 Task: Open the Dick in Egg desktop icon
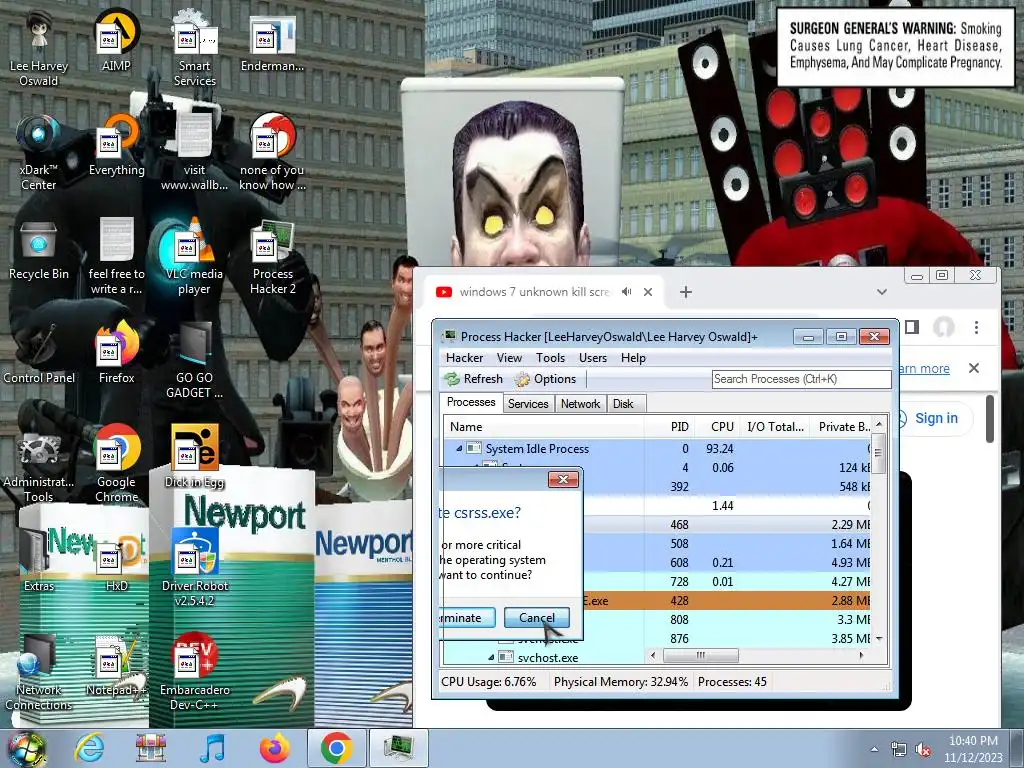click(195, 458)
